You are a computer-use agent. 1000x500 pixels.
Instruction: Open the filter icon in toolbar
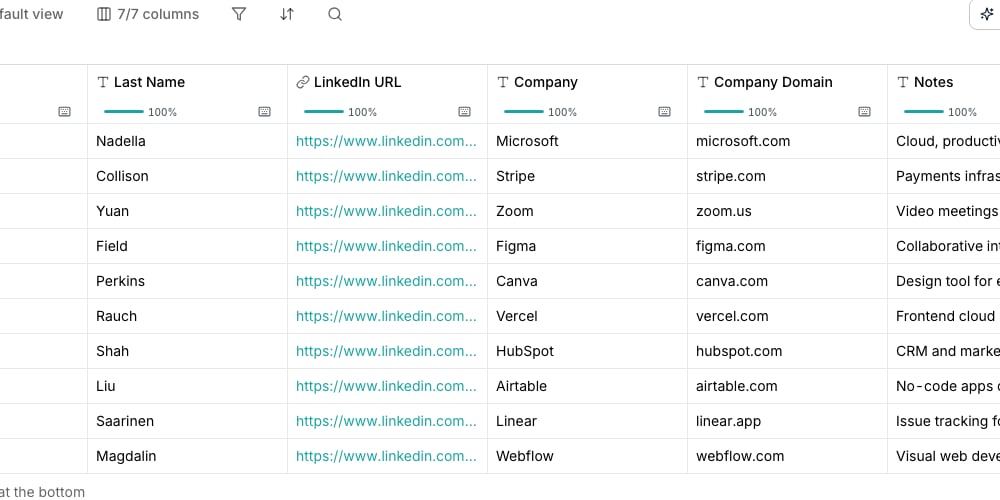point(239,14)
